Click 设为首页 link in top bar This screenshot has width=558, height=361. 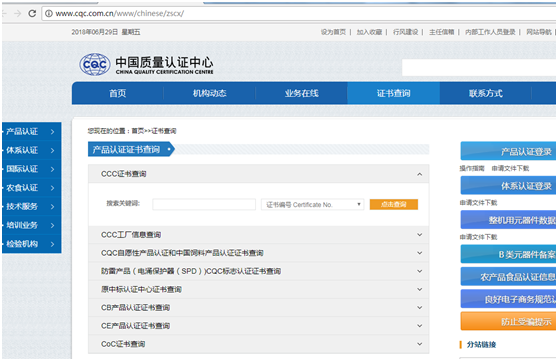[333, 32]
